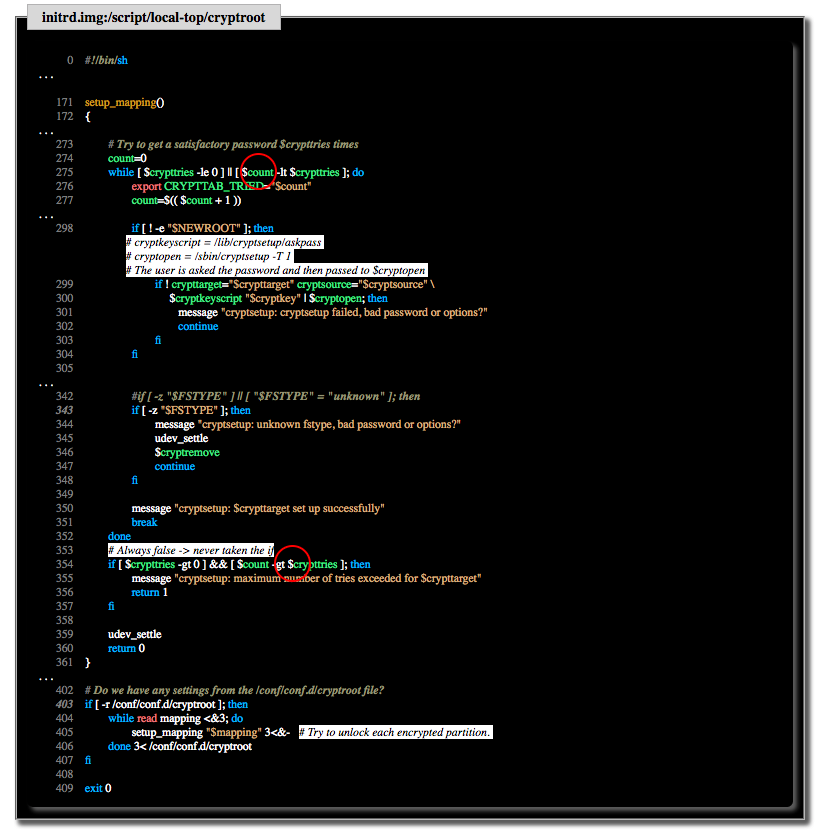The image size is (828, 831).
Task: Click the highlighted comment 'Try to unlock each encrypted partition.'
Action: pos(398,732)
